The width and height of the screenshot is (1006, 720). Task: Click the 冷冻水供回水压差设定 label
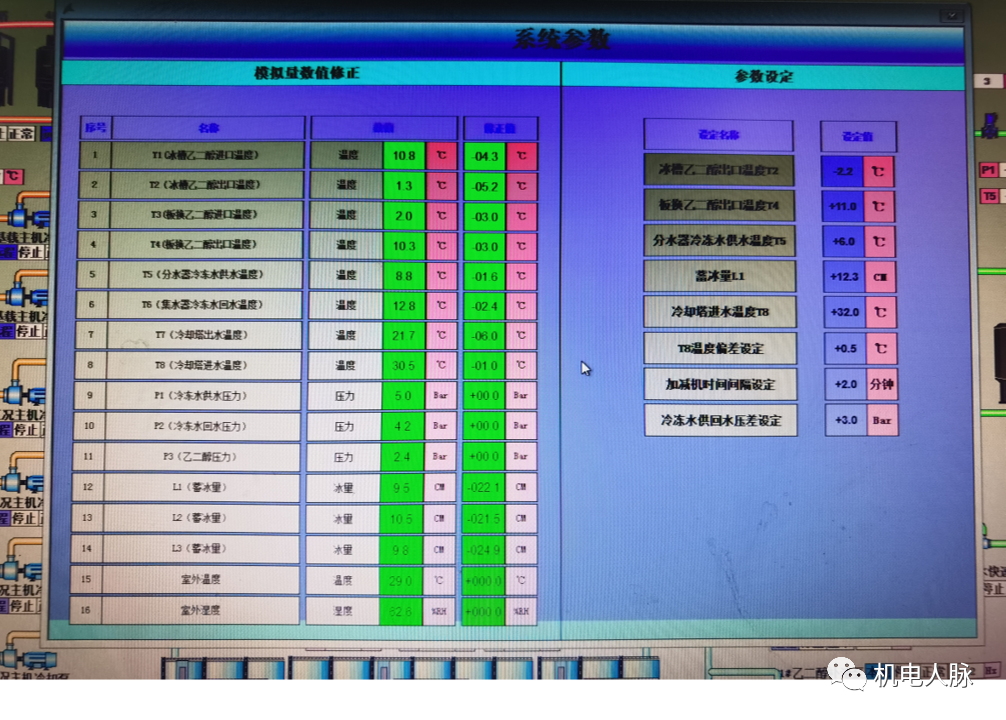pos(721,420)
